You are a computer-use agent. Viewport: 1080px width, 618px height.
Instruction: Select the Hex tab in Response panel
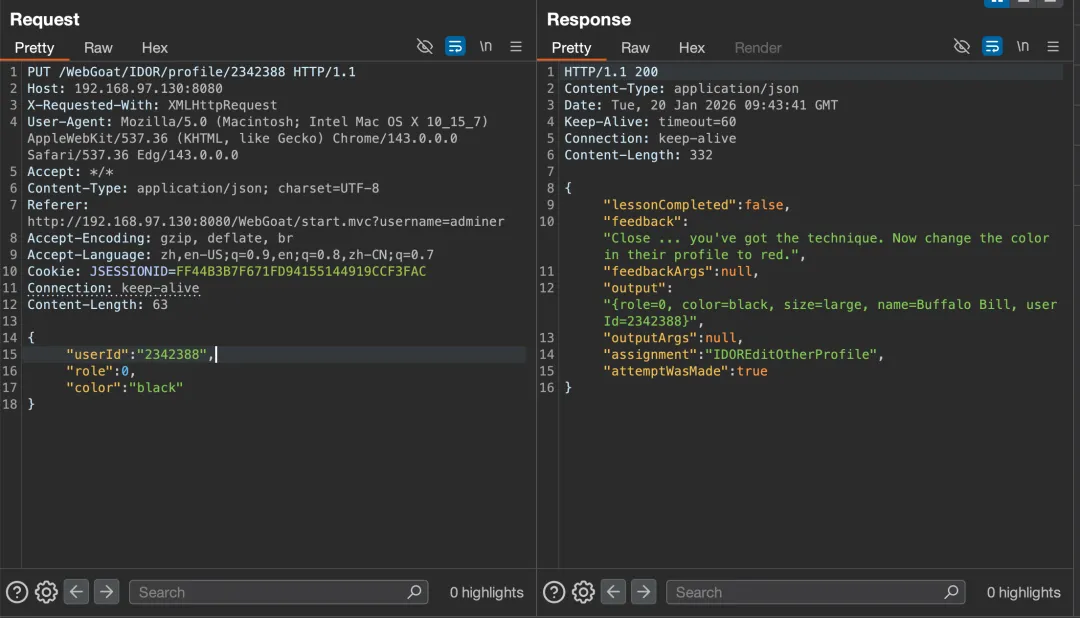tap(692, 48)
